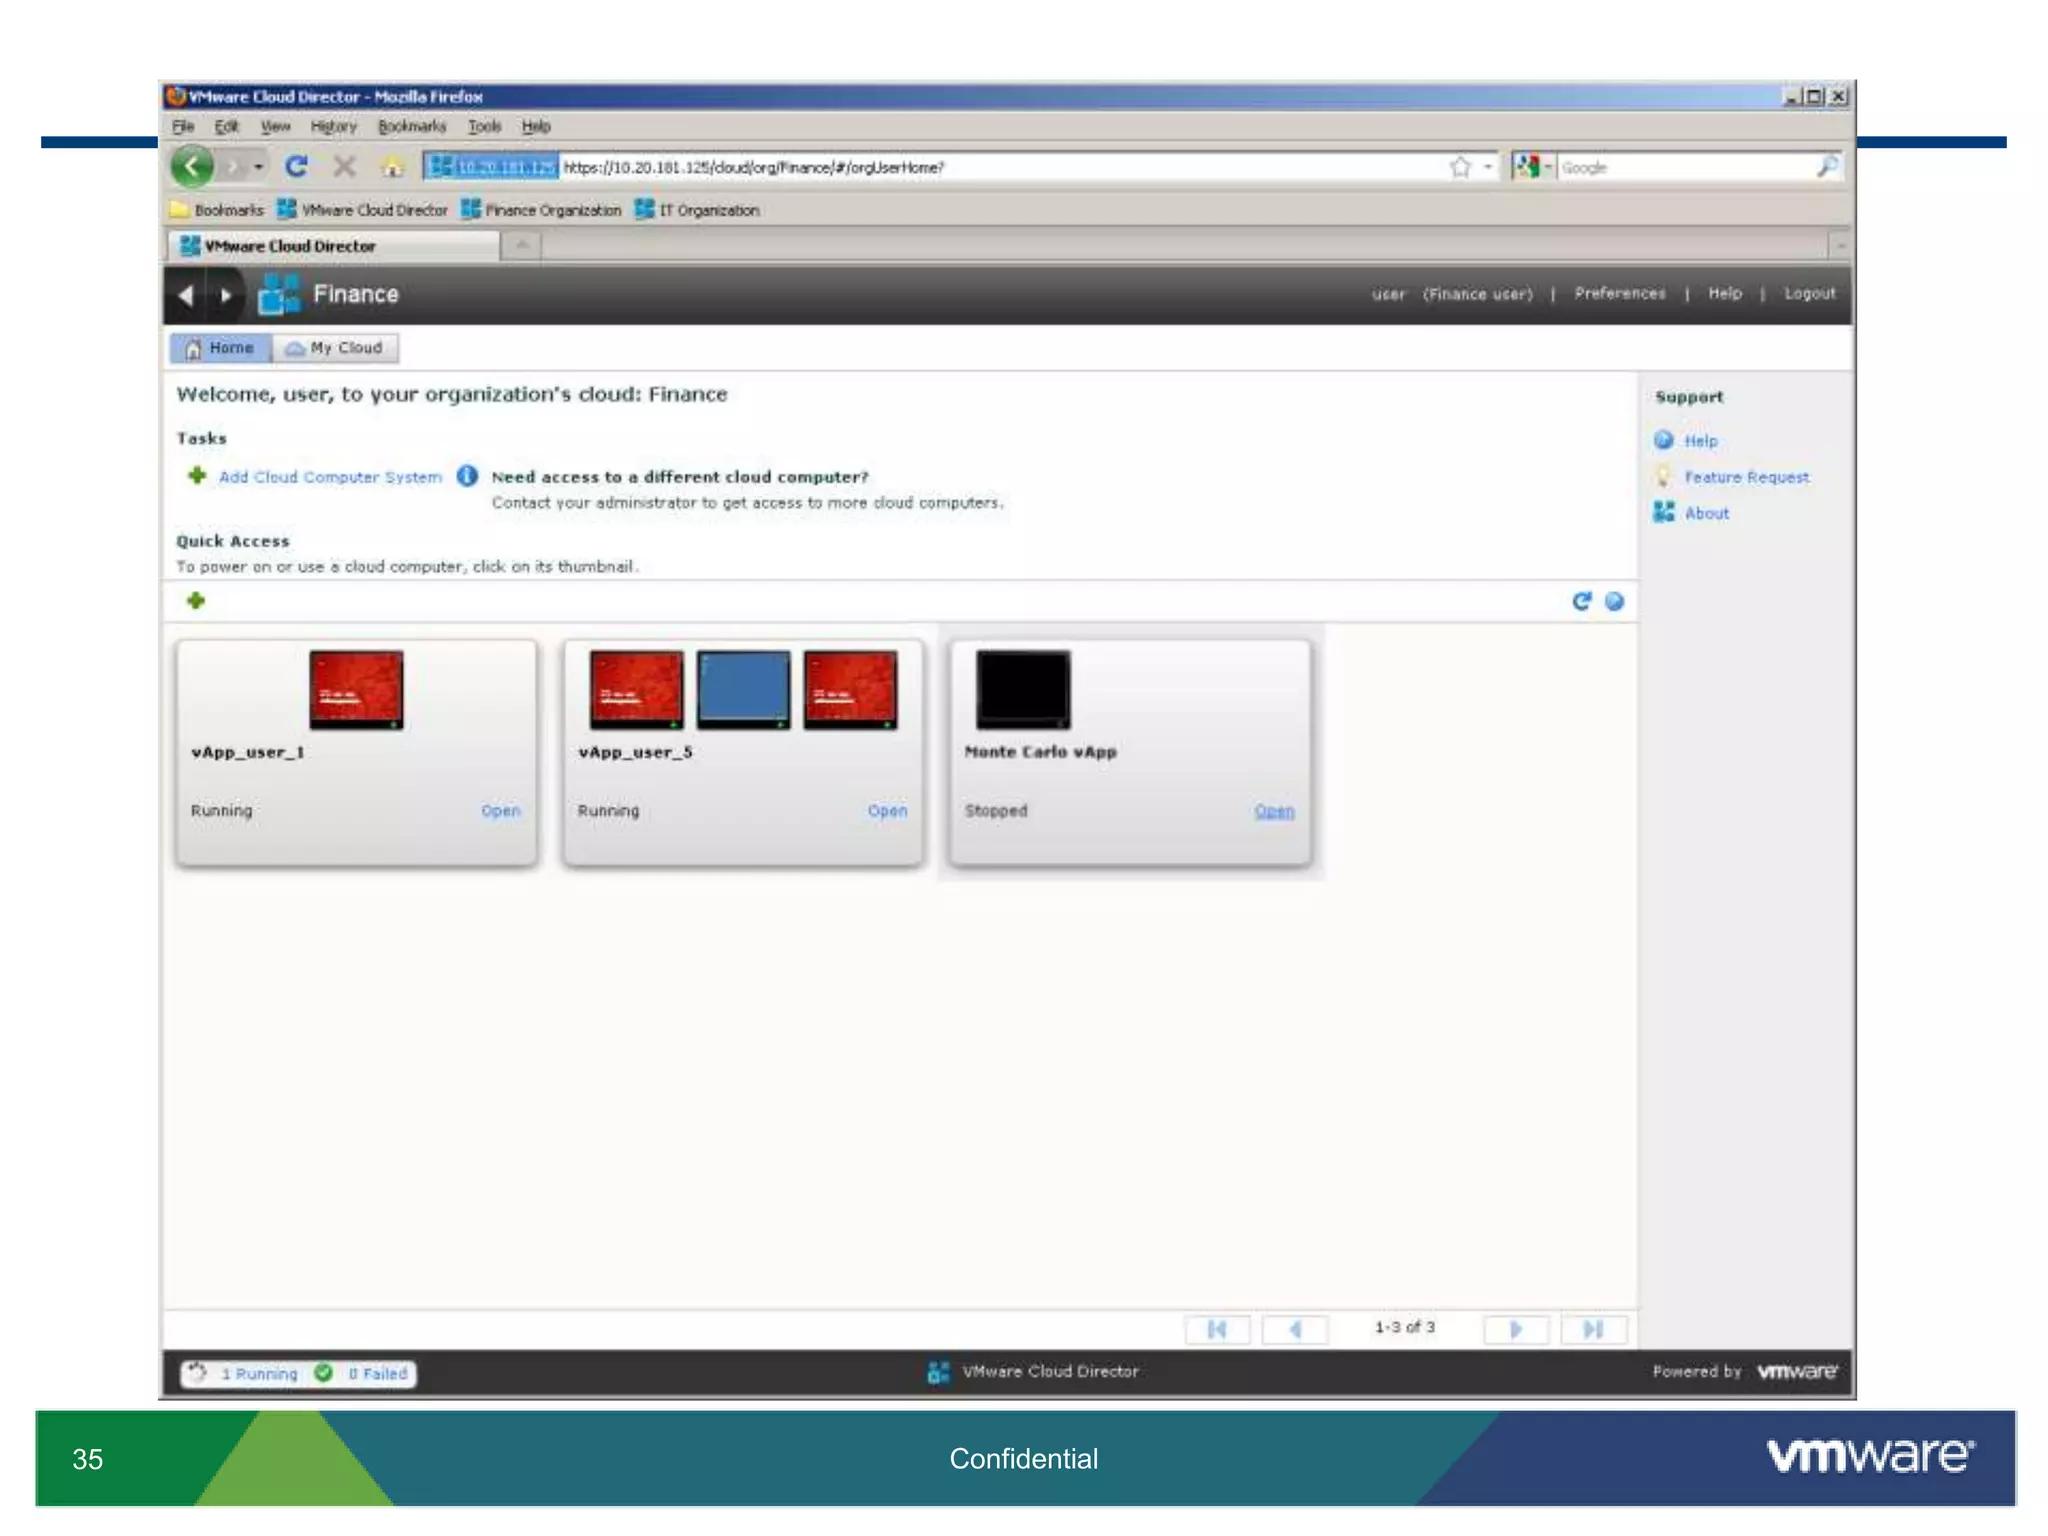Bookmark this page with the star icon
This screenshot has width=2048, height=1536.
[x=1460, y=167]
